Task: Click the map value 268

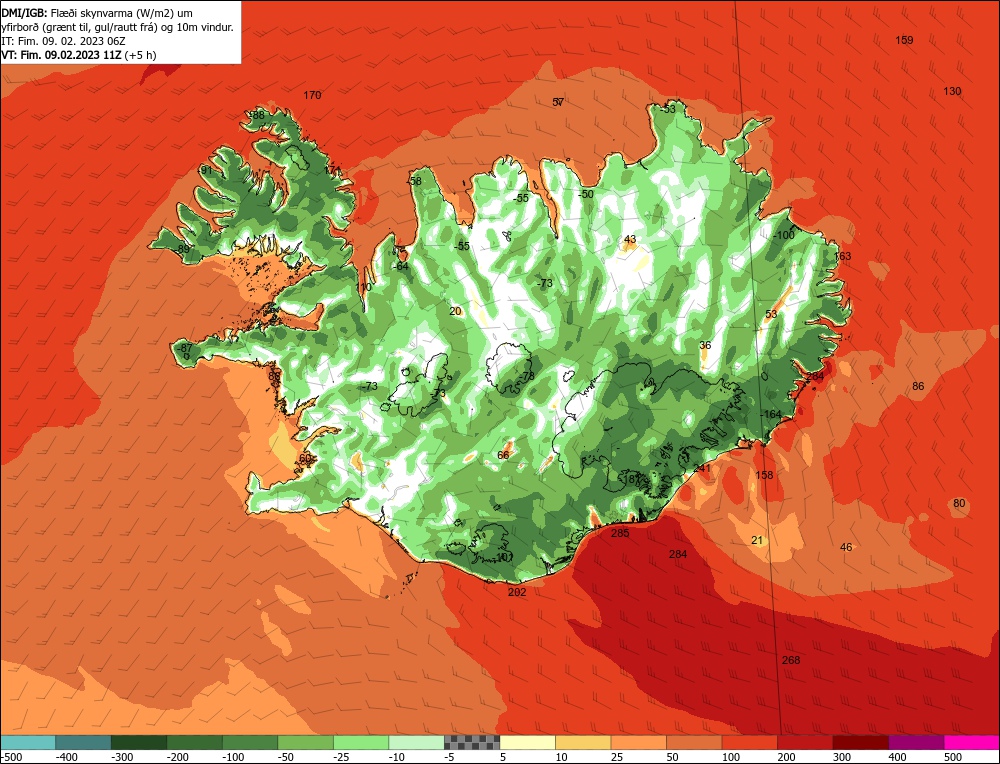Action: (x=791, y=660)
